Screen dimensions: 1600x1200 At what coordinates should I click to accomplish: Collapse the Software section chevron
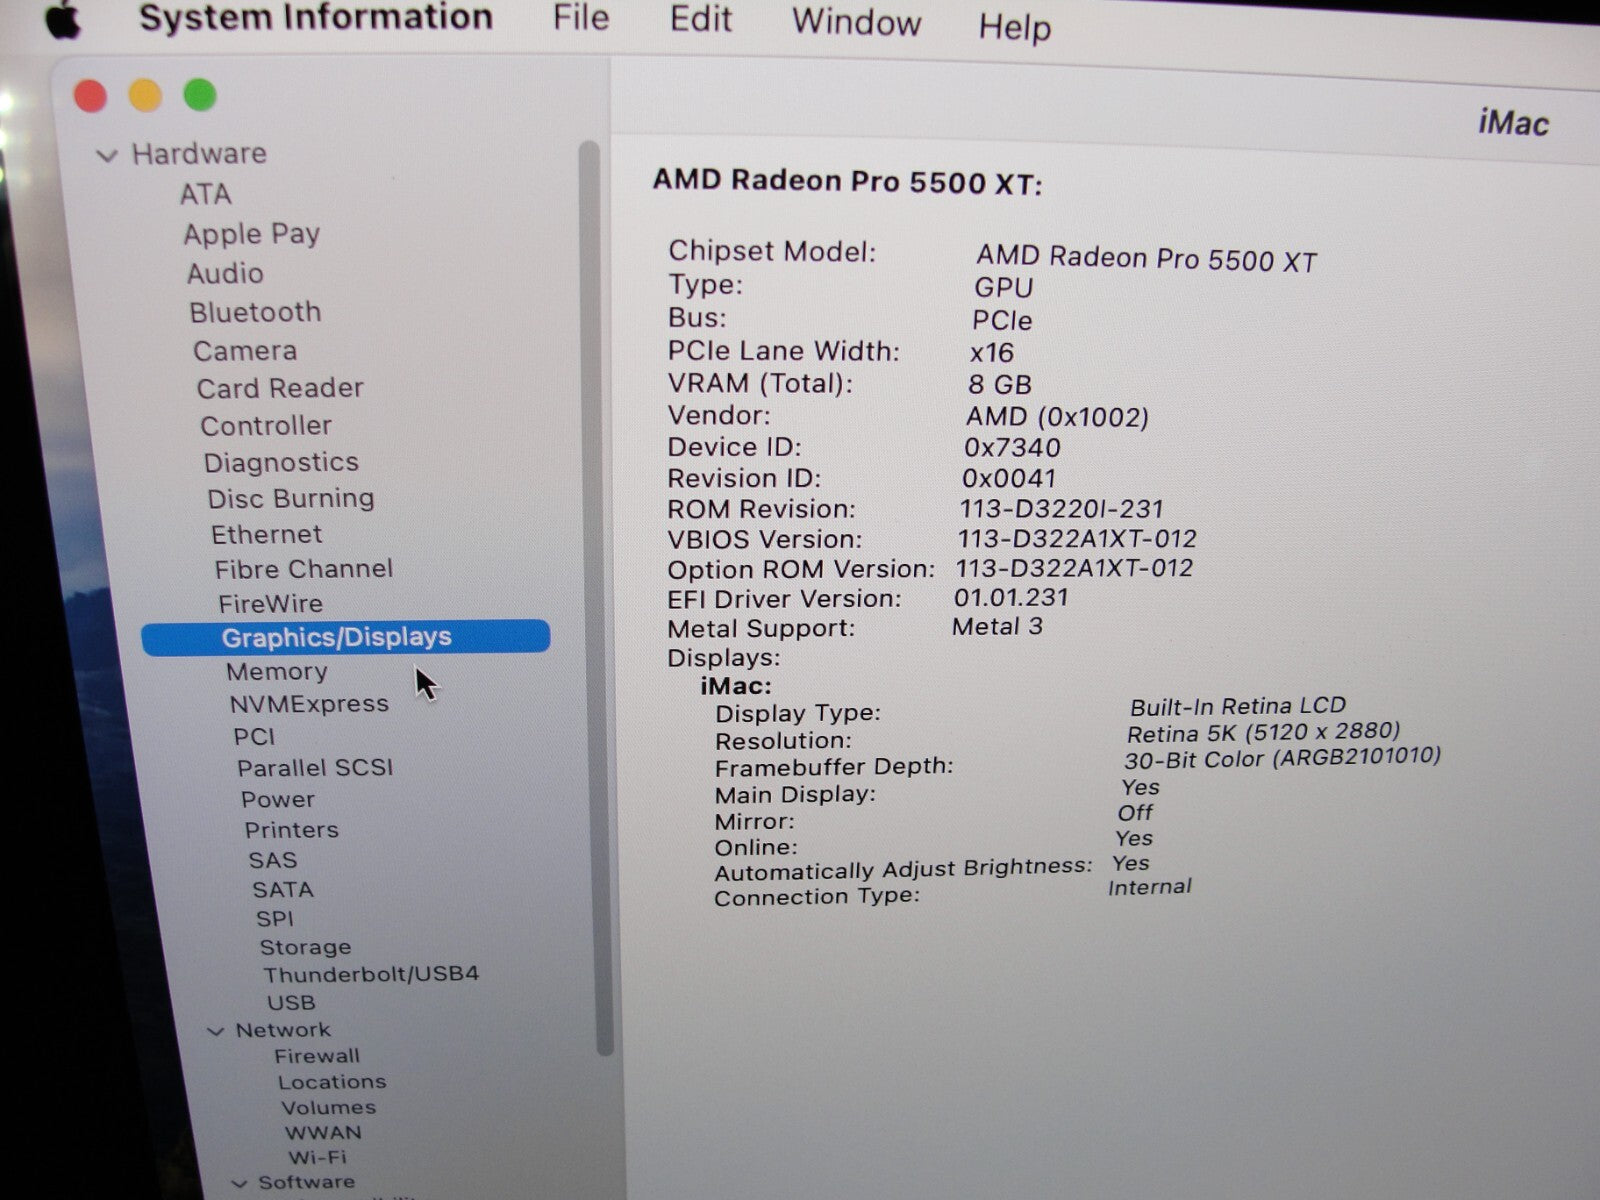coord(239,1183)
